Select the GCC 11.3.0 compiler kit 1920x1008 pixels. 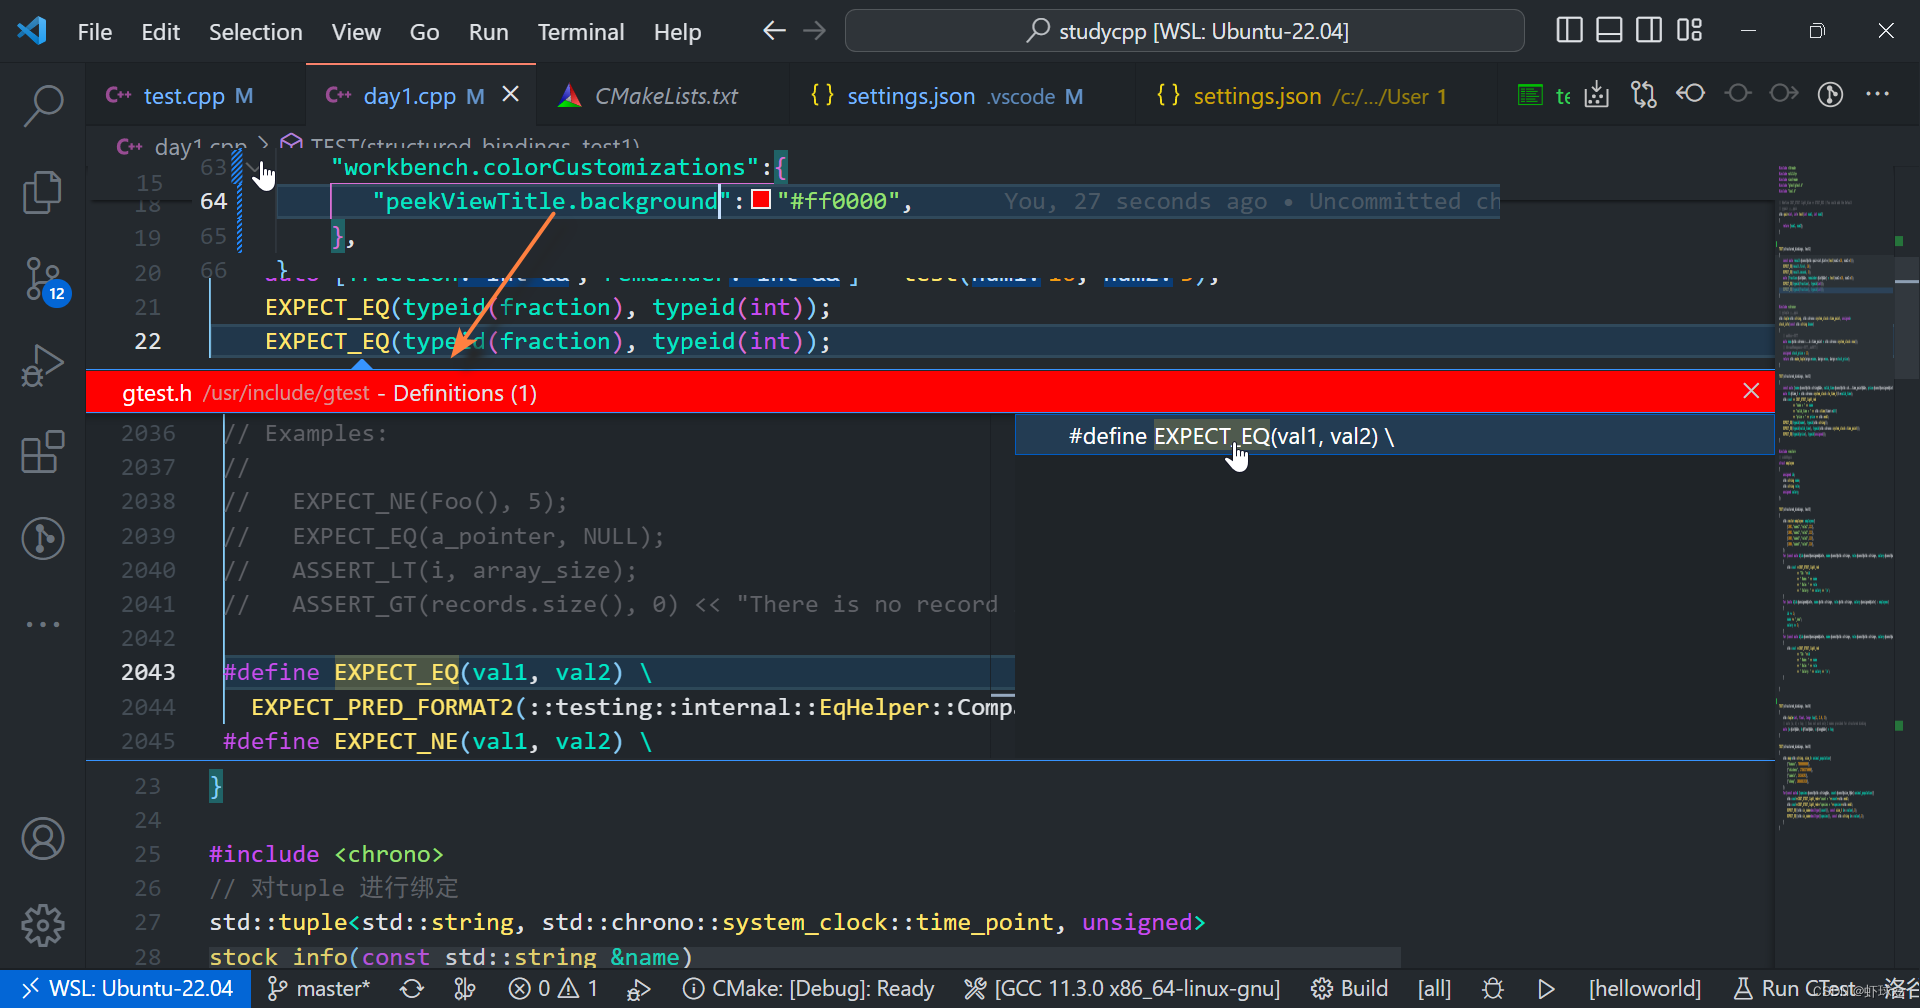1121,989
